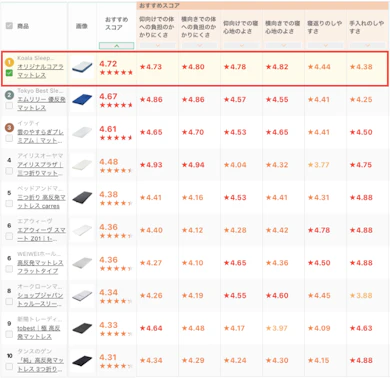Sort the 寝返りのしやすさ column
Image resolution: width=390 pixels, height=378 pixels.
coord(325,45)
